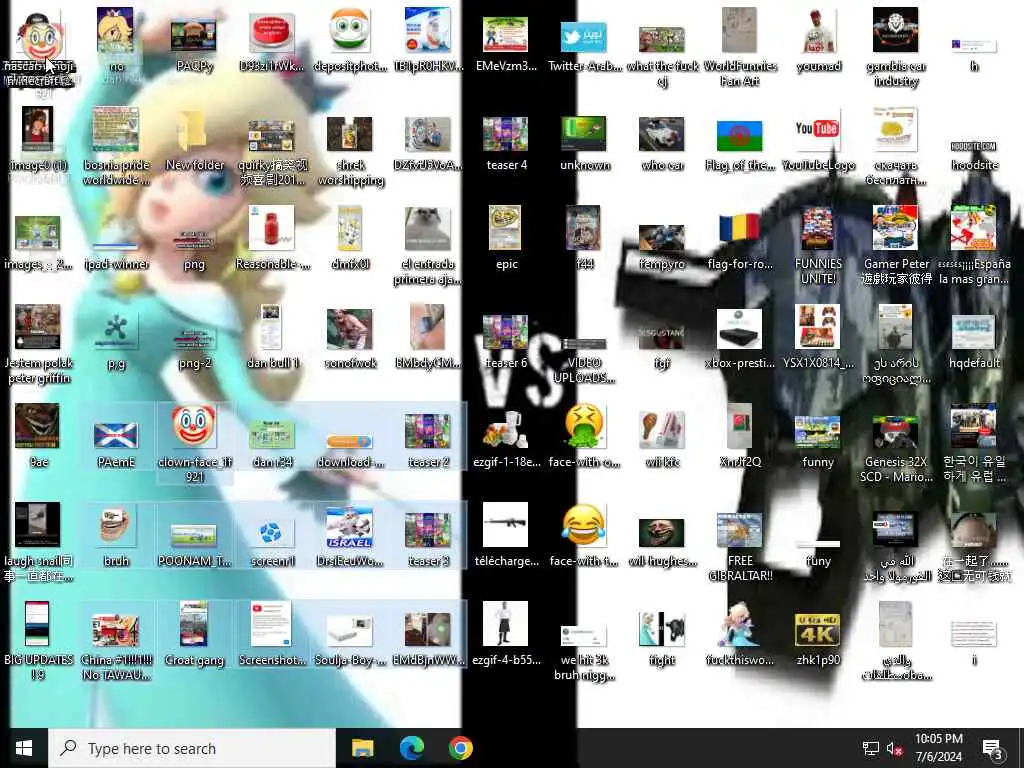Select the VIDEO UPLOADS... desktop file
The width and height of the screenshot is (1024, 768).
[584, 360]
